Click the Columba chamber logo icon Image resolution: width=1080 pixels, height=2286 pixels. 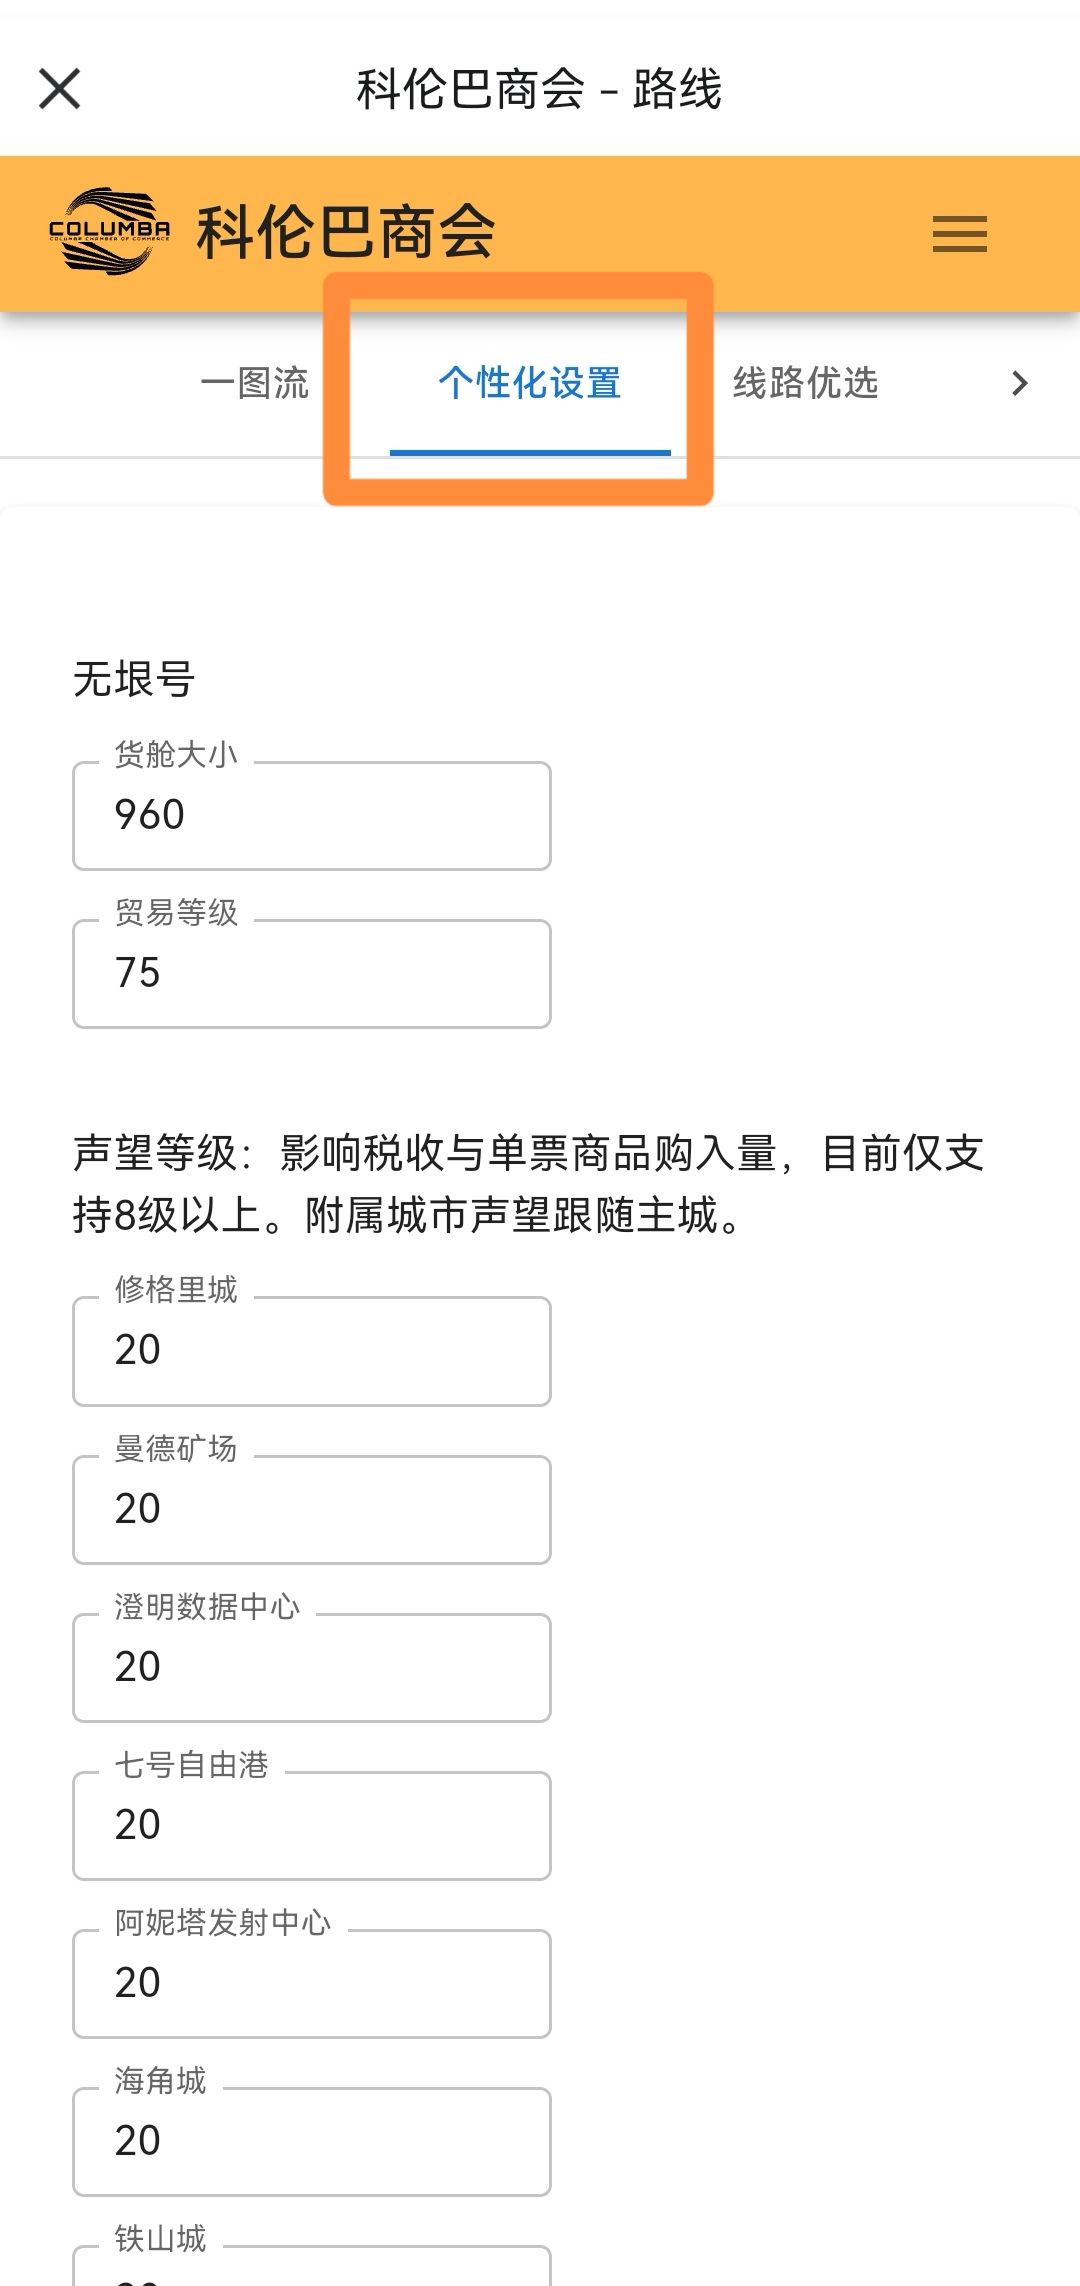coord(109,232)
